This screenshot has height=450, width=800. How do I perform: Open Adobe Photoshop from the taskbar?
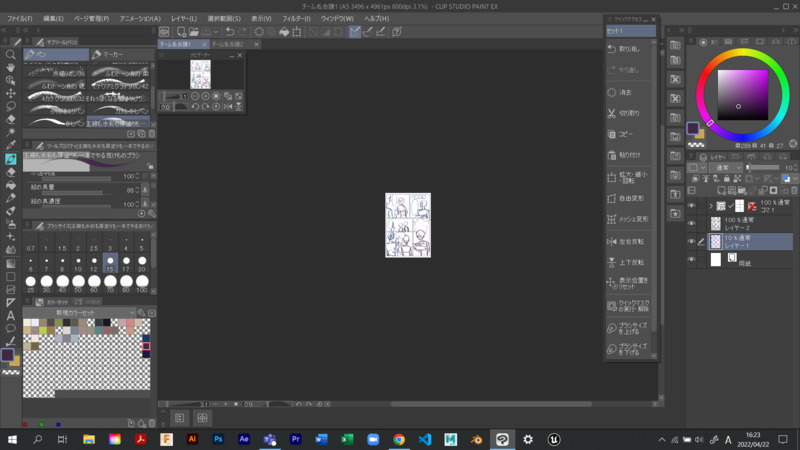coord(218,439)
